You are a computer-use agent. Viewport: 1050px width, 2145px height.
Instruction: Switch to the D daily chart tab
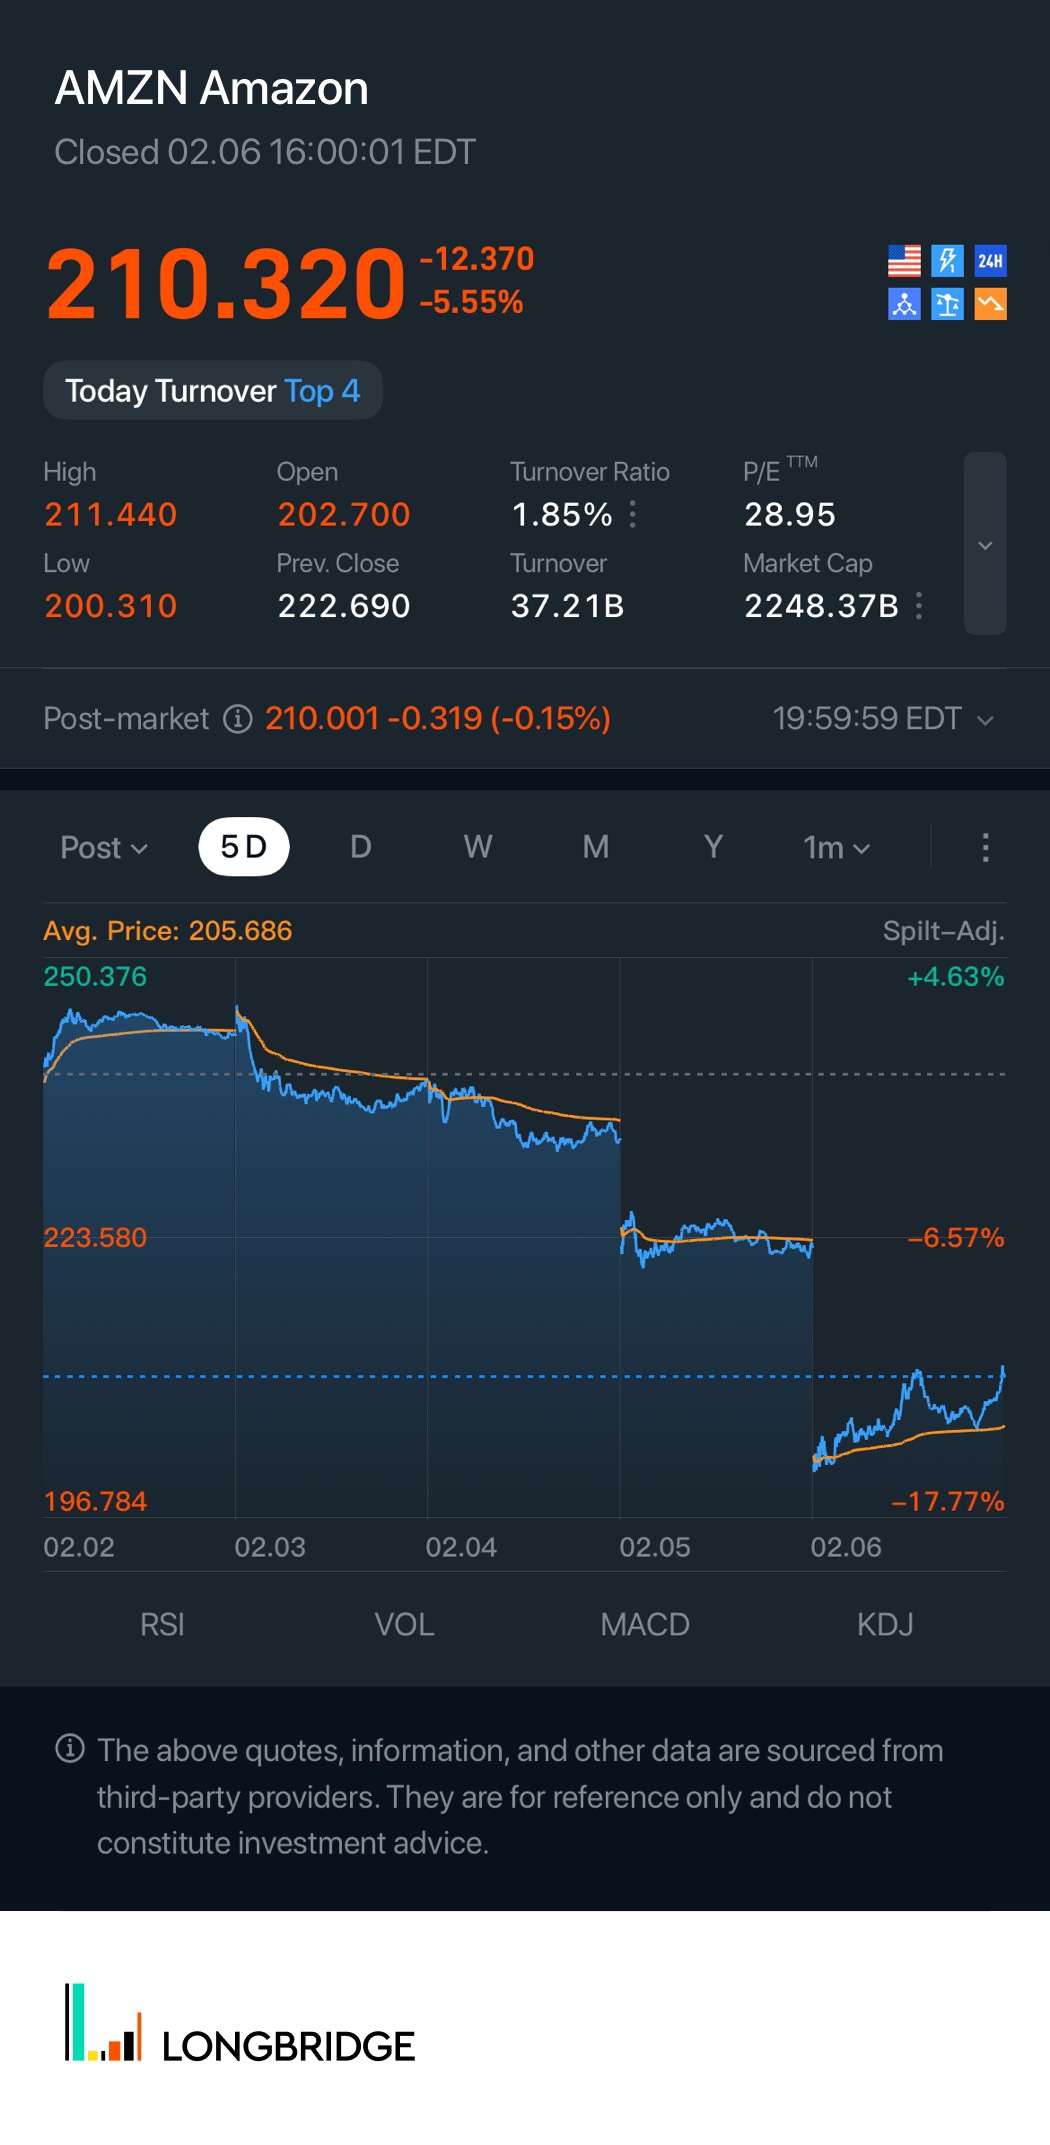(x=361, y=847)
